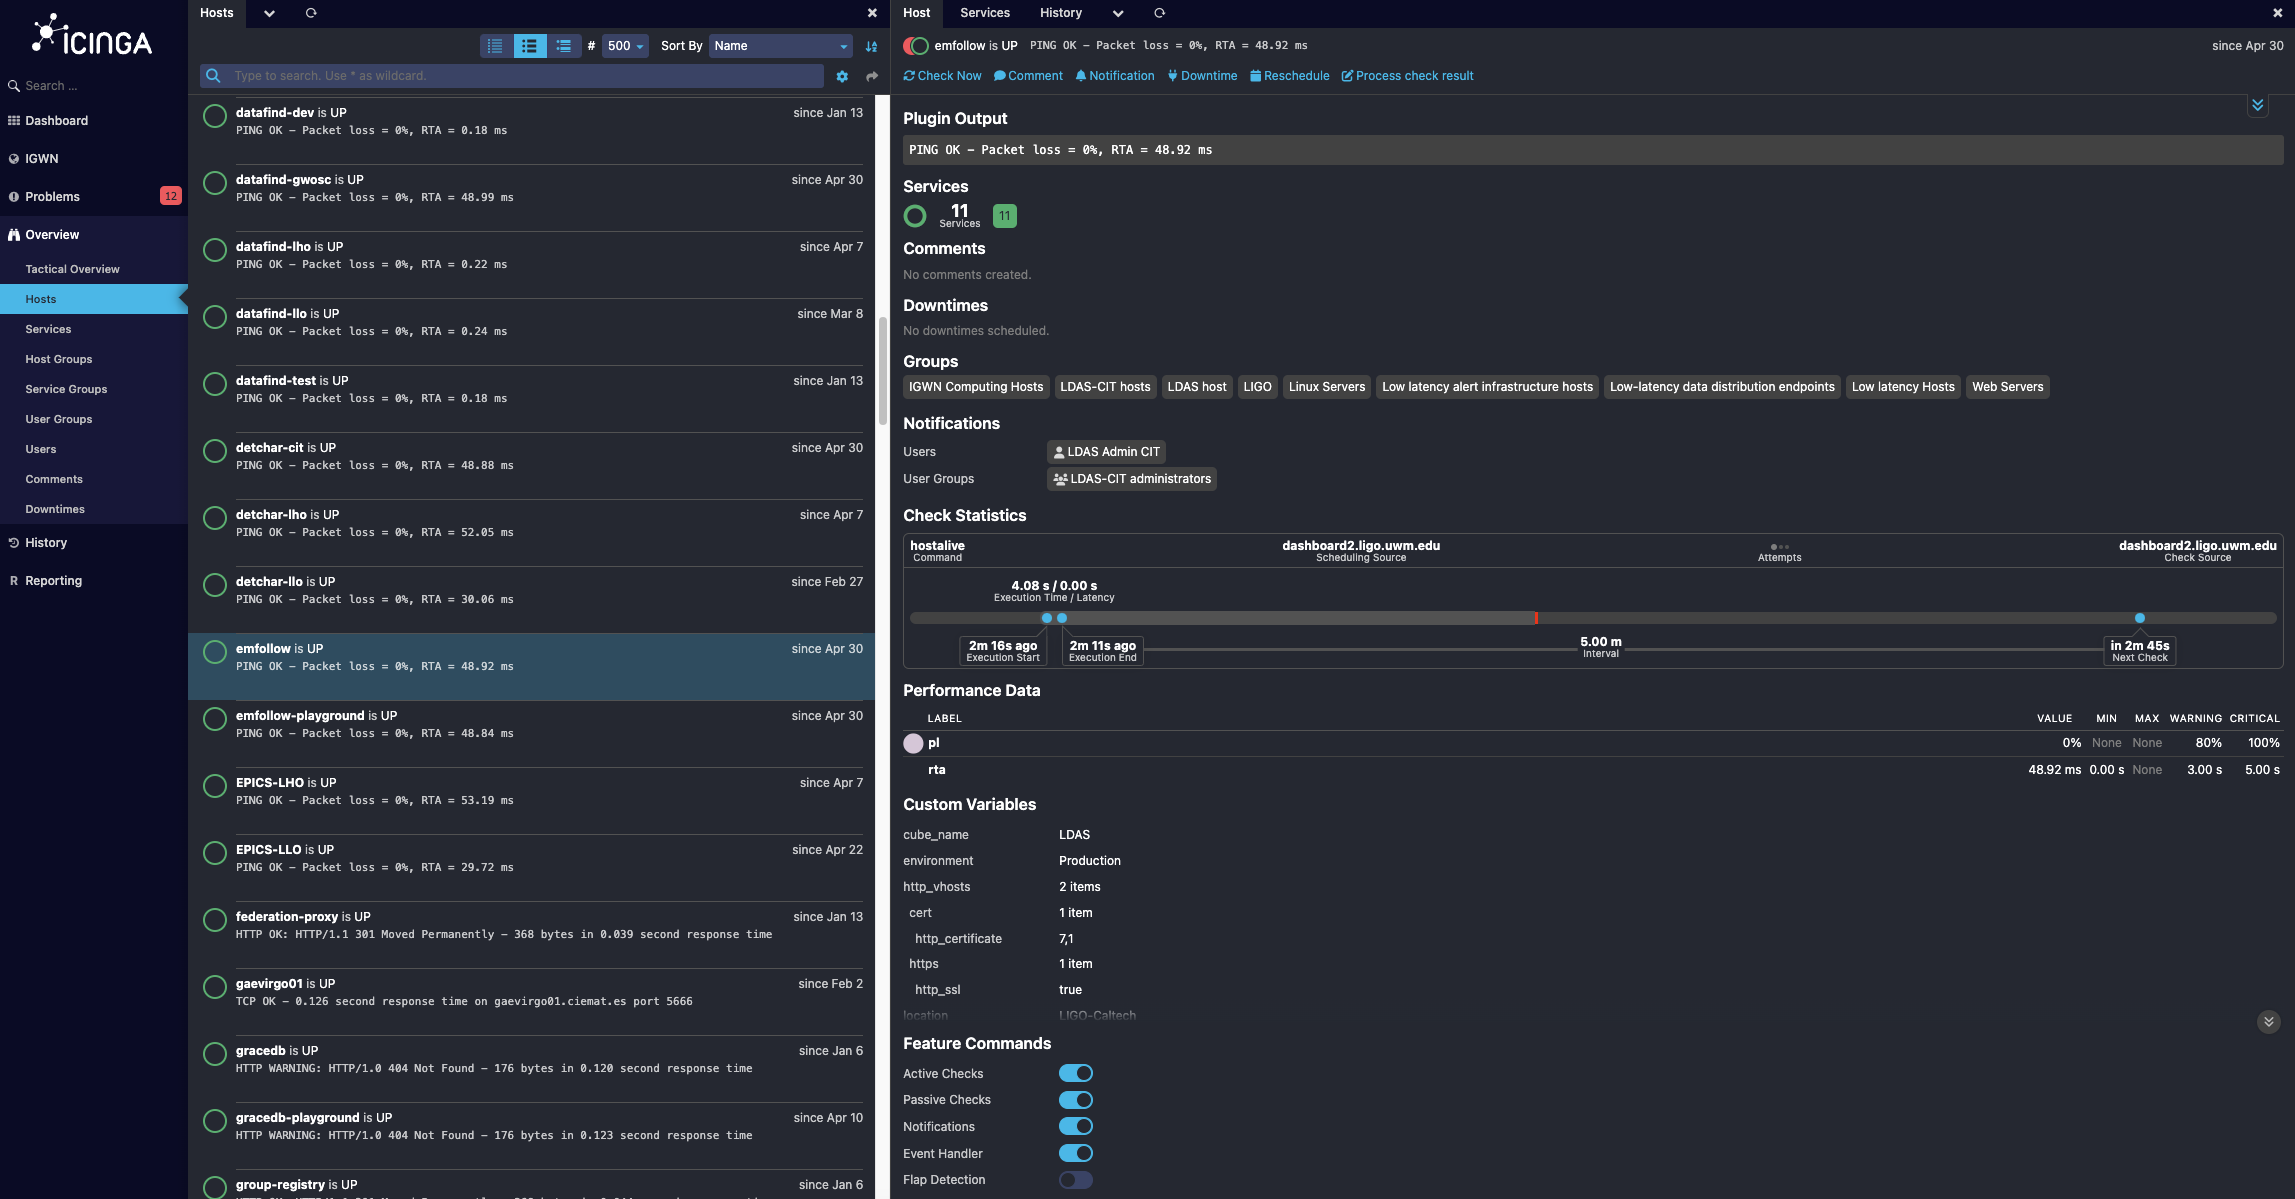Open Host Groups menu item
The height and width of the screenshot is (1199, 2295).
coord(58,359)
